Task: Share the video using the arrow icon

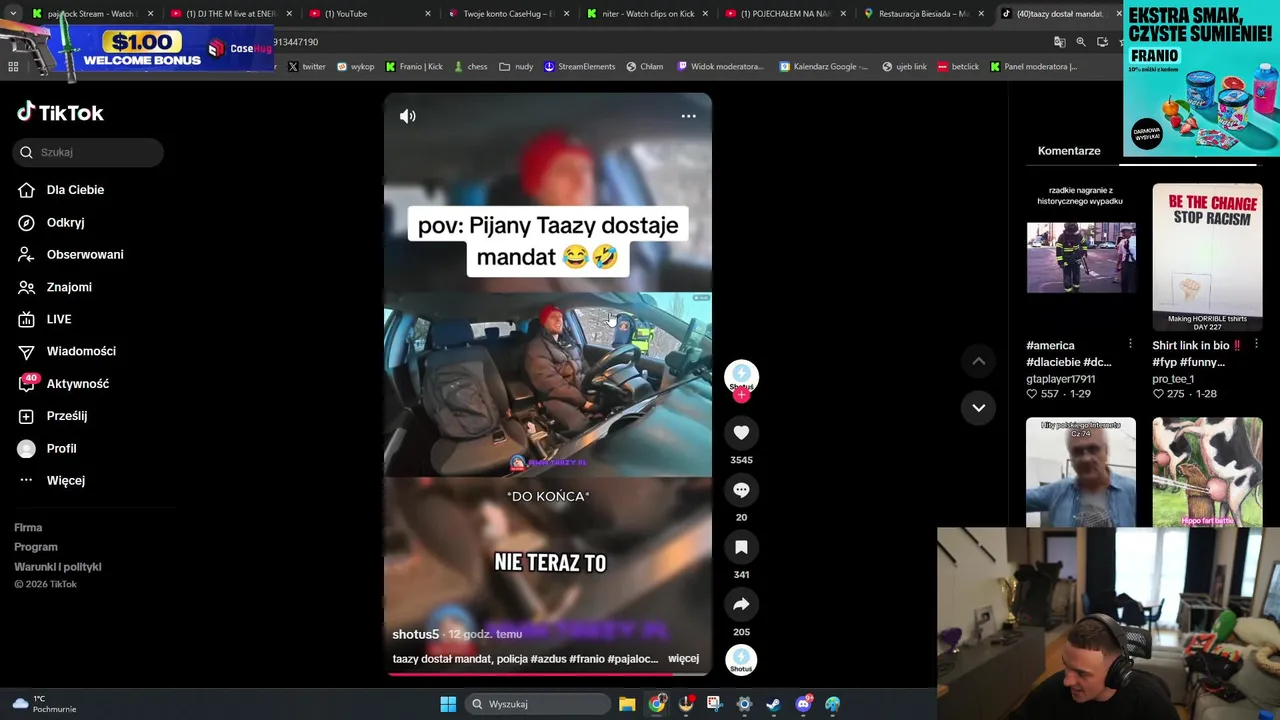Action: (741, 604)
